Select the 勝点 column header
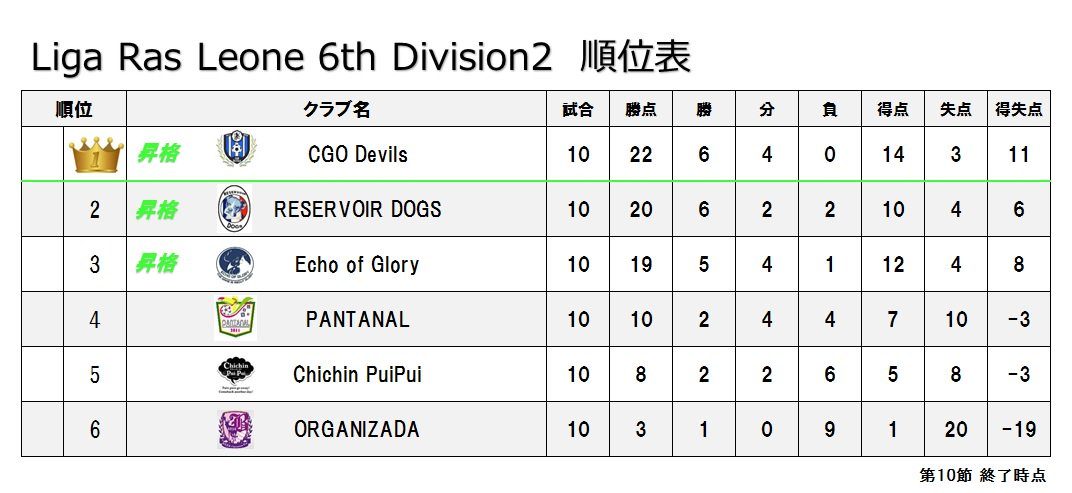1072x493 pixels. 641,109
